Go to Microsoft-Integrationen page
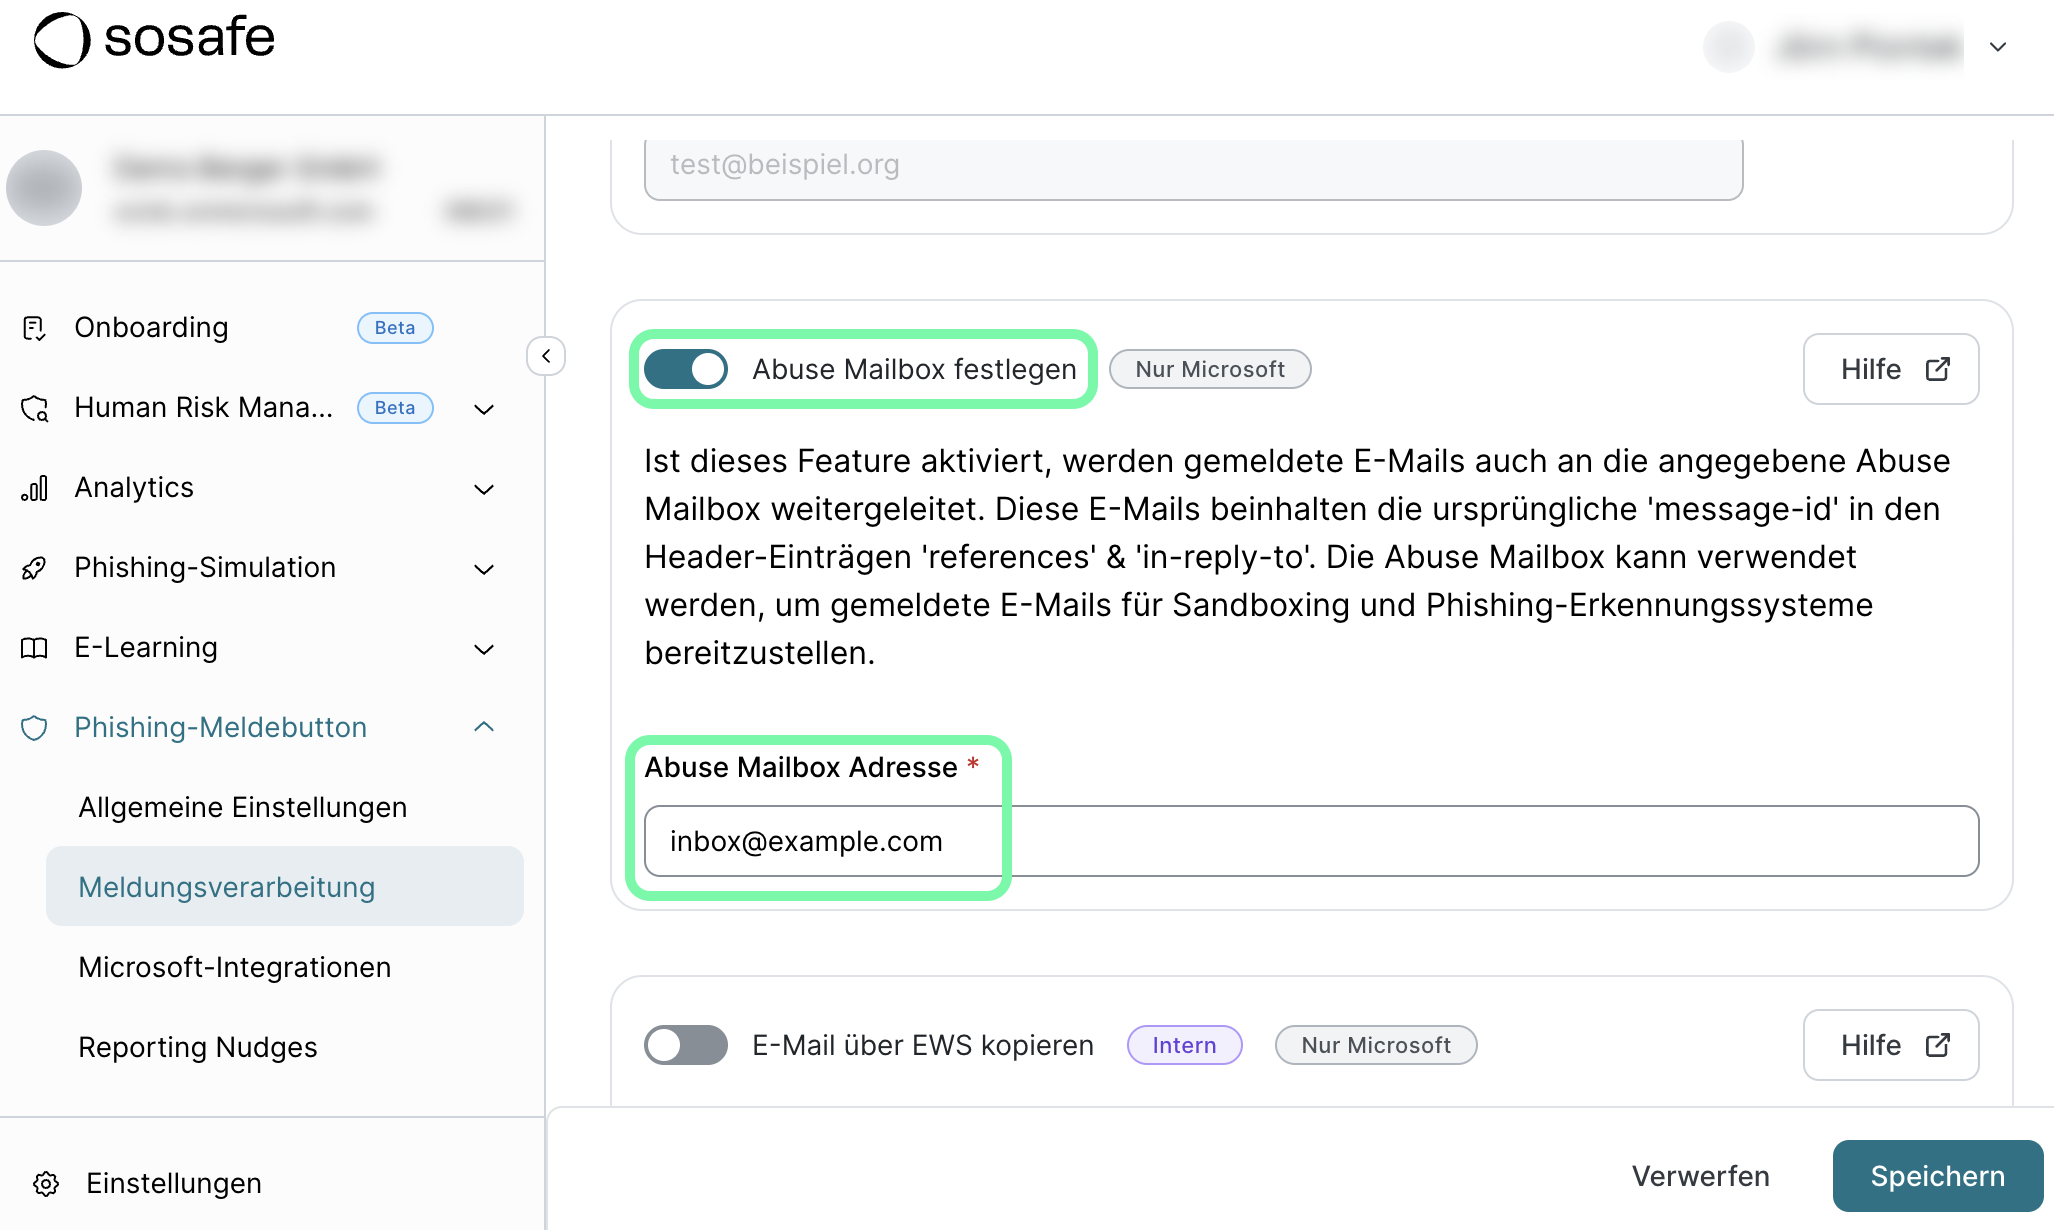Viewport: 2054px width, 1230px height. click(235, 967)
